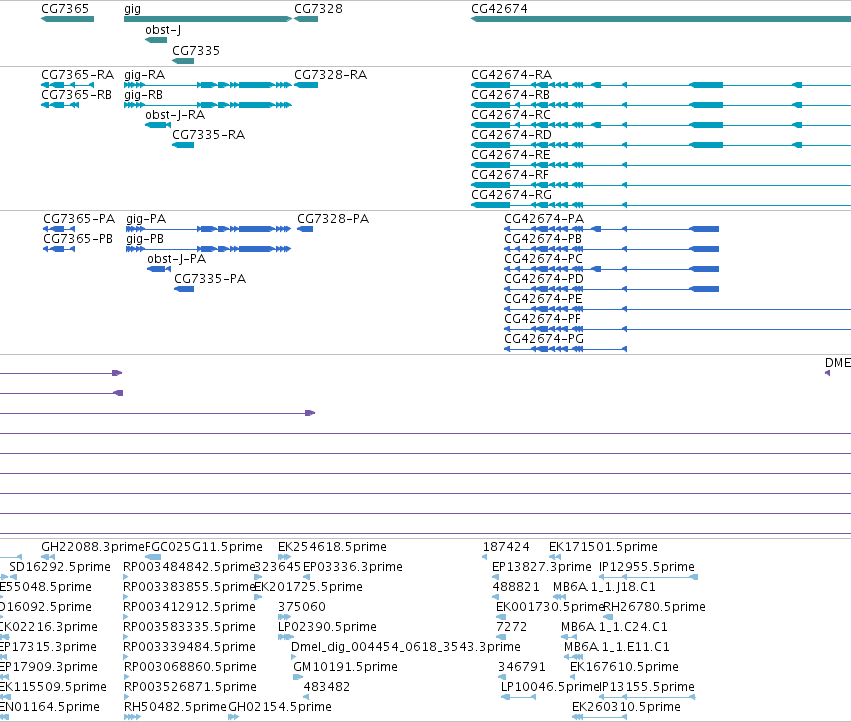Select transcript CG42674-RC
This screenshot has width=851, height=722.
(x=661, y=125)
